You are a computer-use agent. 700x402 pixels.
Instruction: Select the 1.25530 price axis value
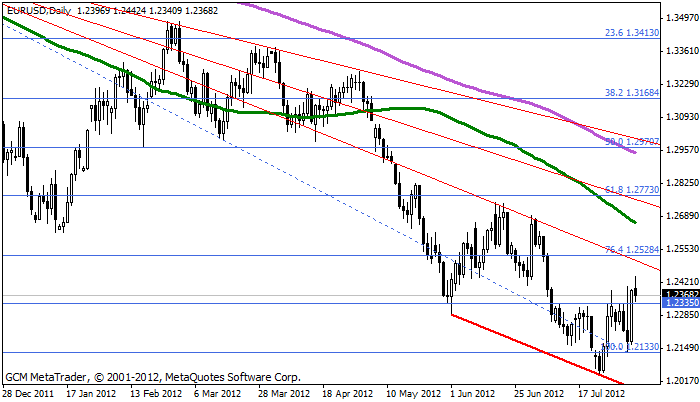click(x=682, y=248)
